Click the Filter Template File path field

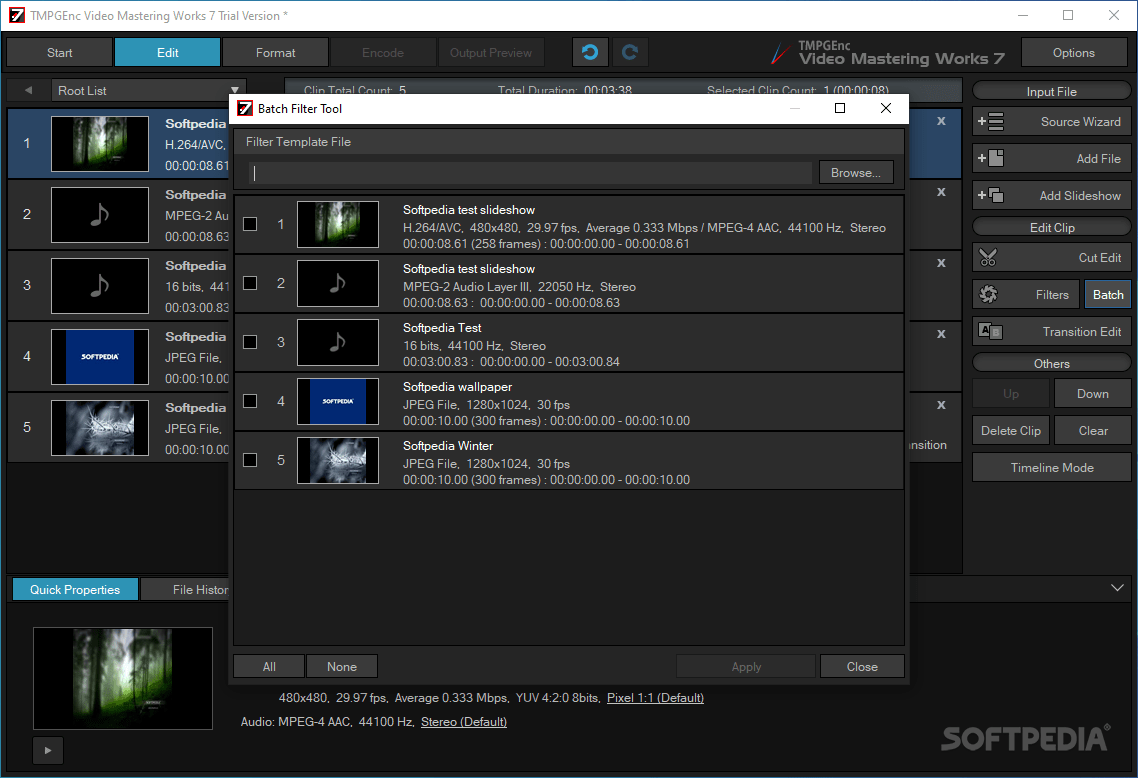[531, 173]
